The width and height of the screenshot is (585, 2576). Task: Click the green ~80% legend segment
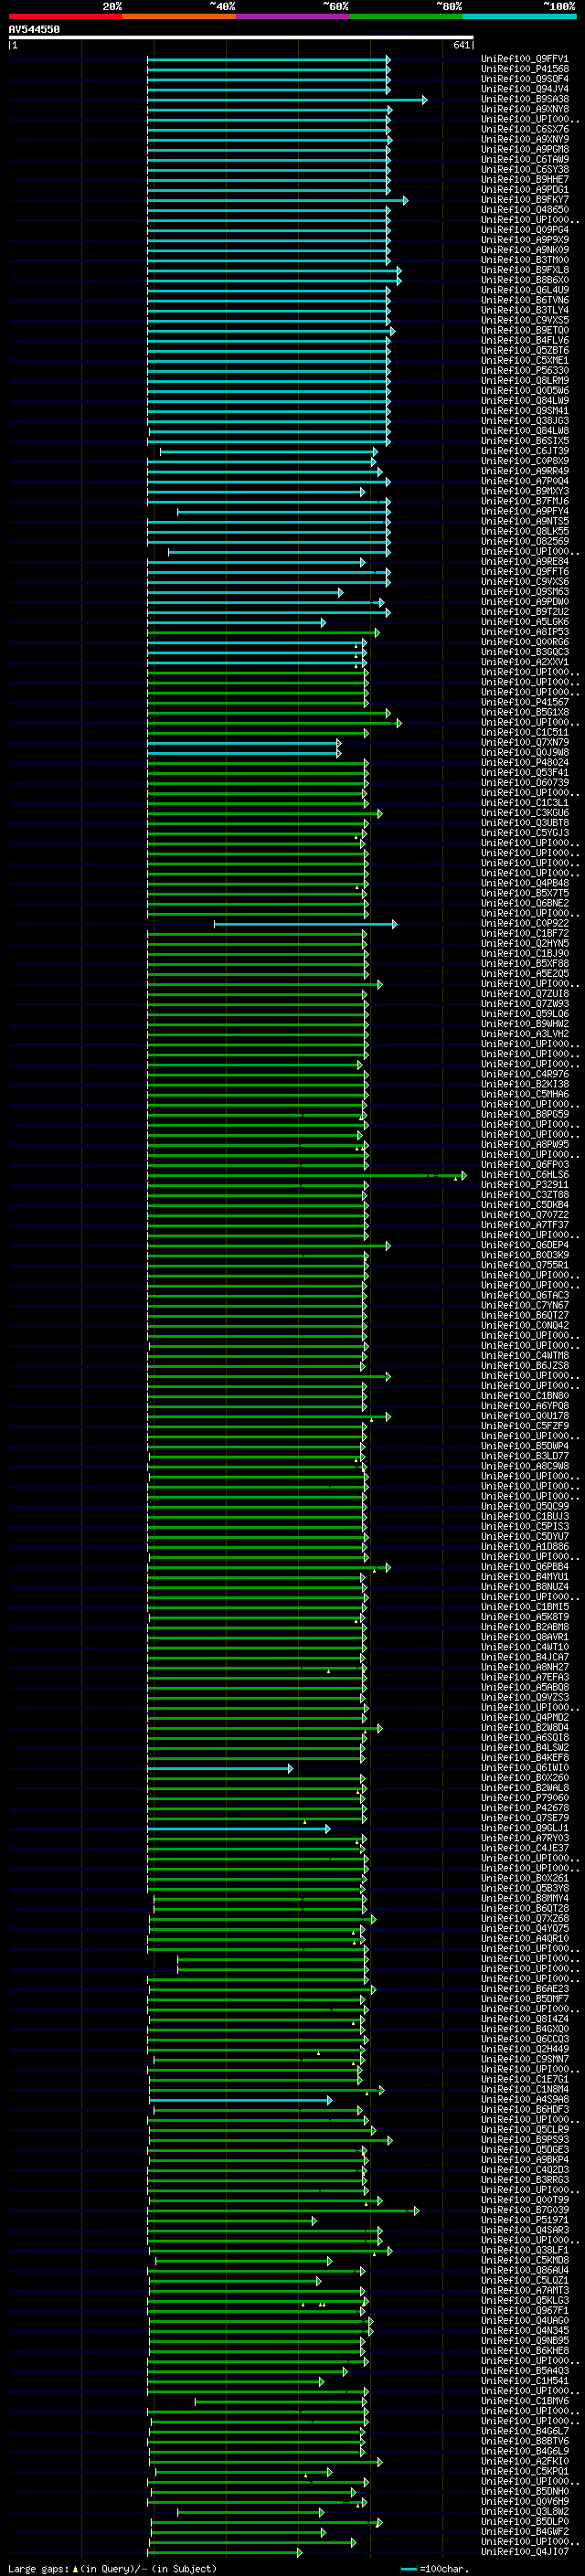tap(406, 16)
